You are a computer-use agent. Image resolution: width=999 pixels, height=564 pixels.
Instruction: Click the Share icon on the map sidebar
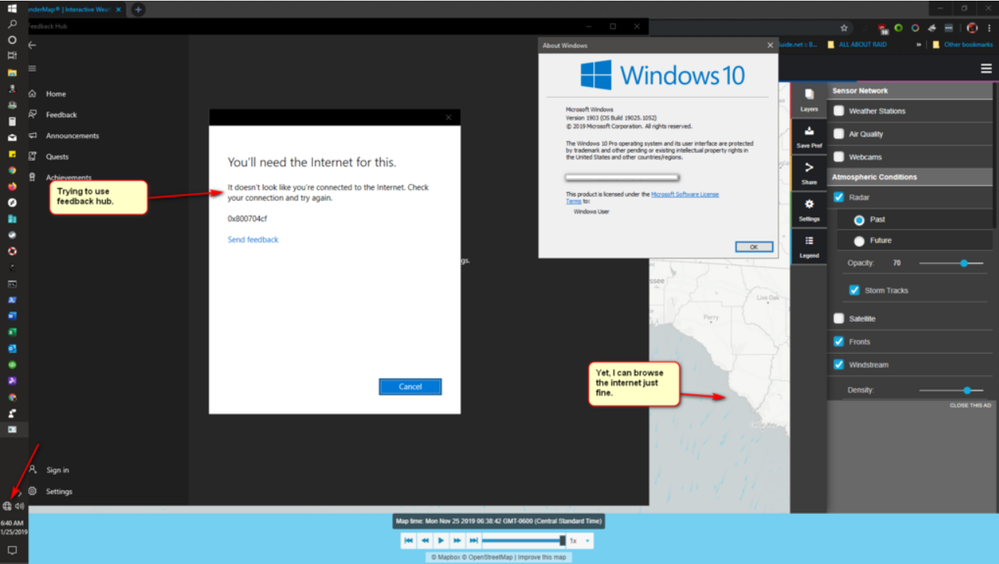tap(809, 173)
